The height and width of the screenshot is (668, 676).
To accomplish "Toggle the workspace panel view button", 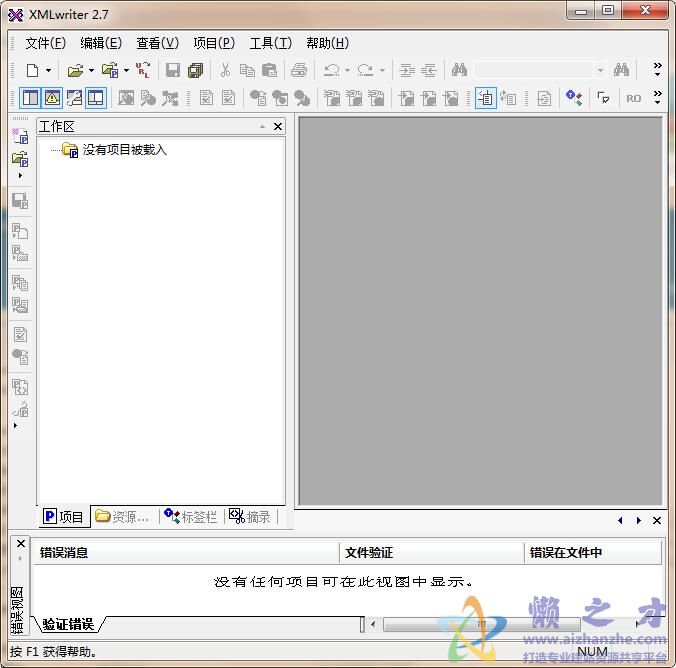I will pos(30,98).
